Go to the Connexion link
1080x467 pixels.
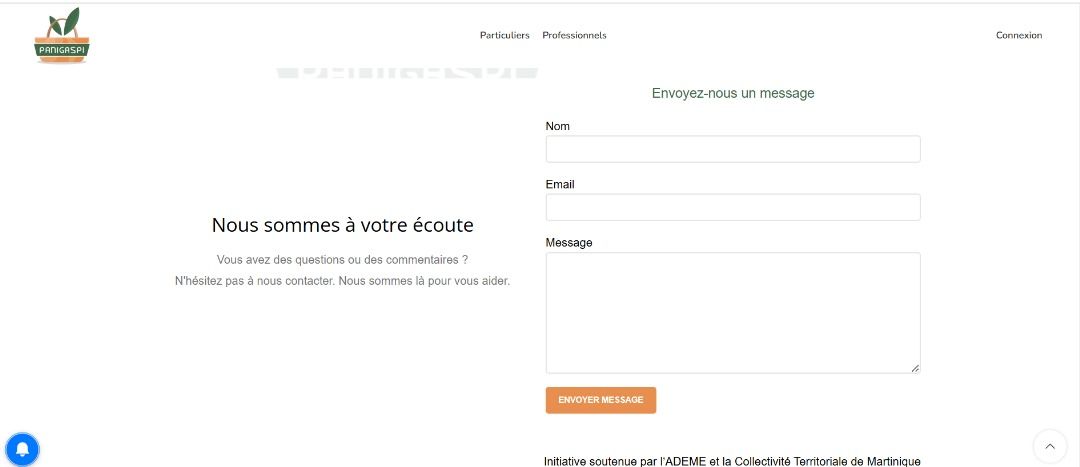(x=1019, y=35)
